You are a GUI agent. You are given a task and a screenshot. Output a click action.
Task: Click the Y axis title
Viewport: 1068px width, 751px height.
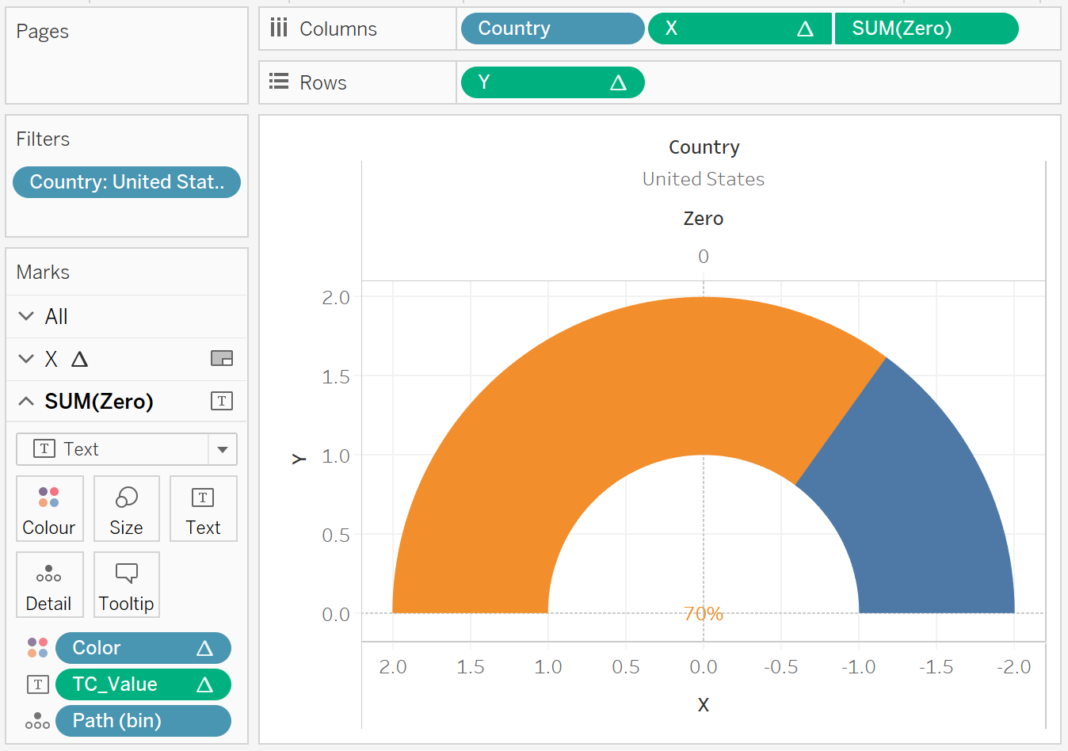click(299, 459)
